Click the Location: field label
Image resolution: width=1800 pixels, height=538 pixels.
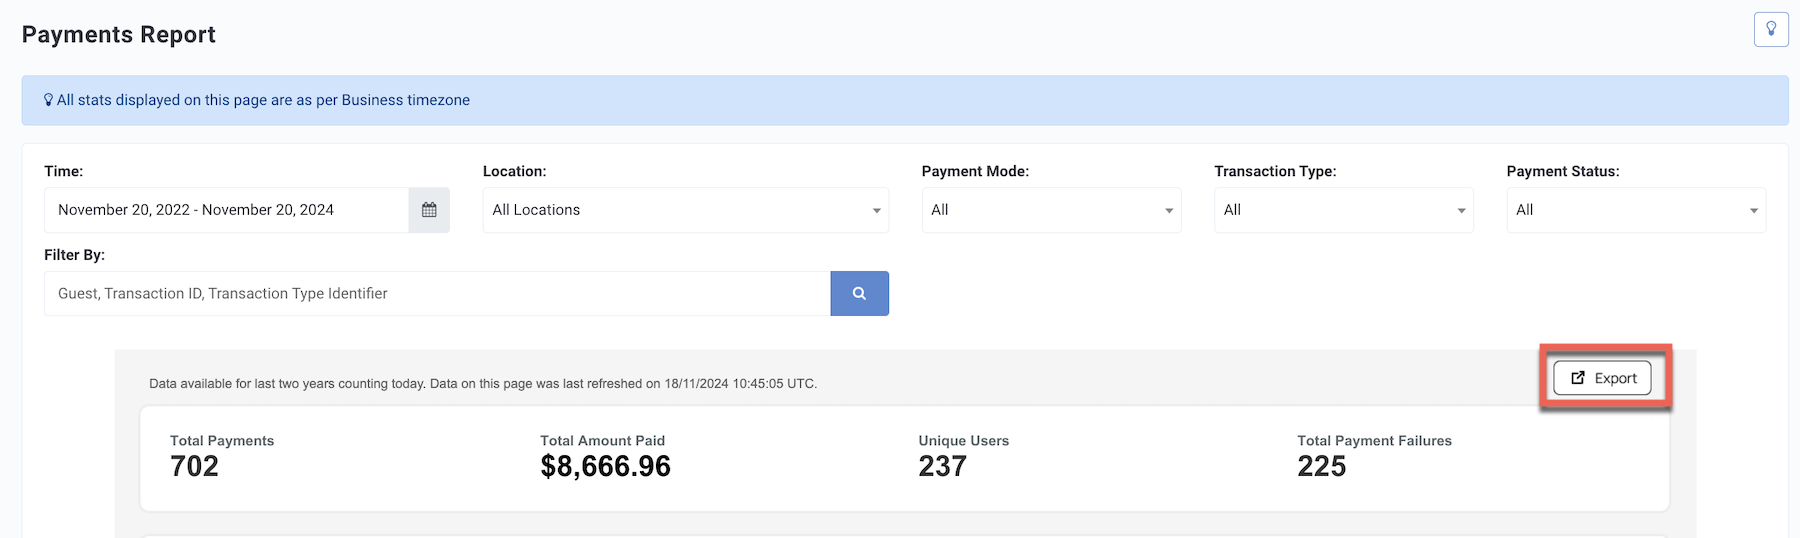(514, 171)
